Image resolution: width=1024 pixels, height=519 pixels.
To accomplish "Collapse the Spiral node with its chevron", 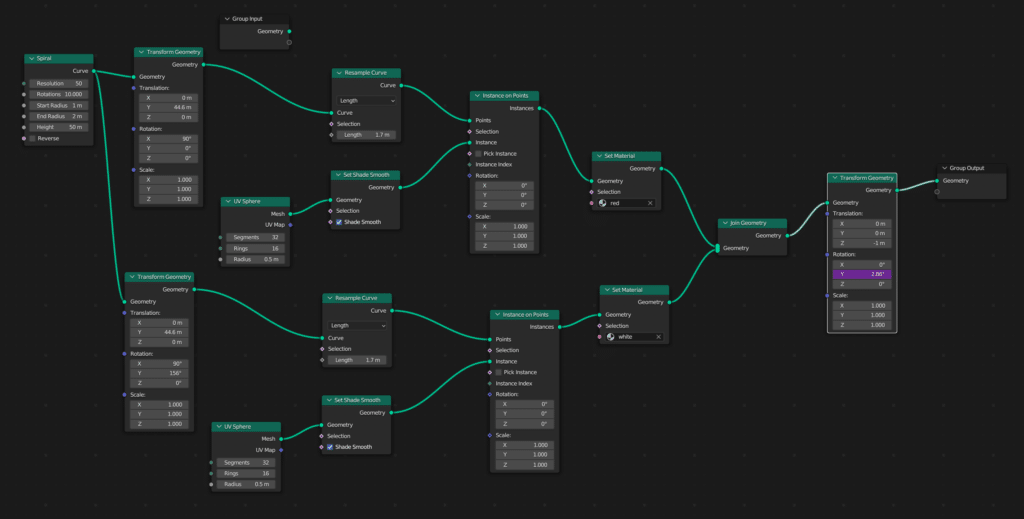I will 31,59.
